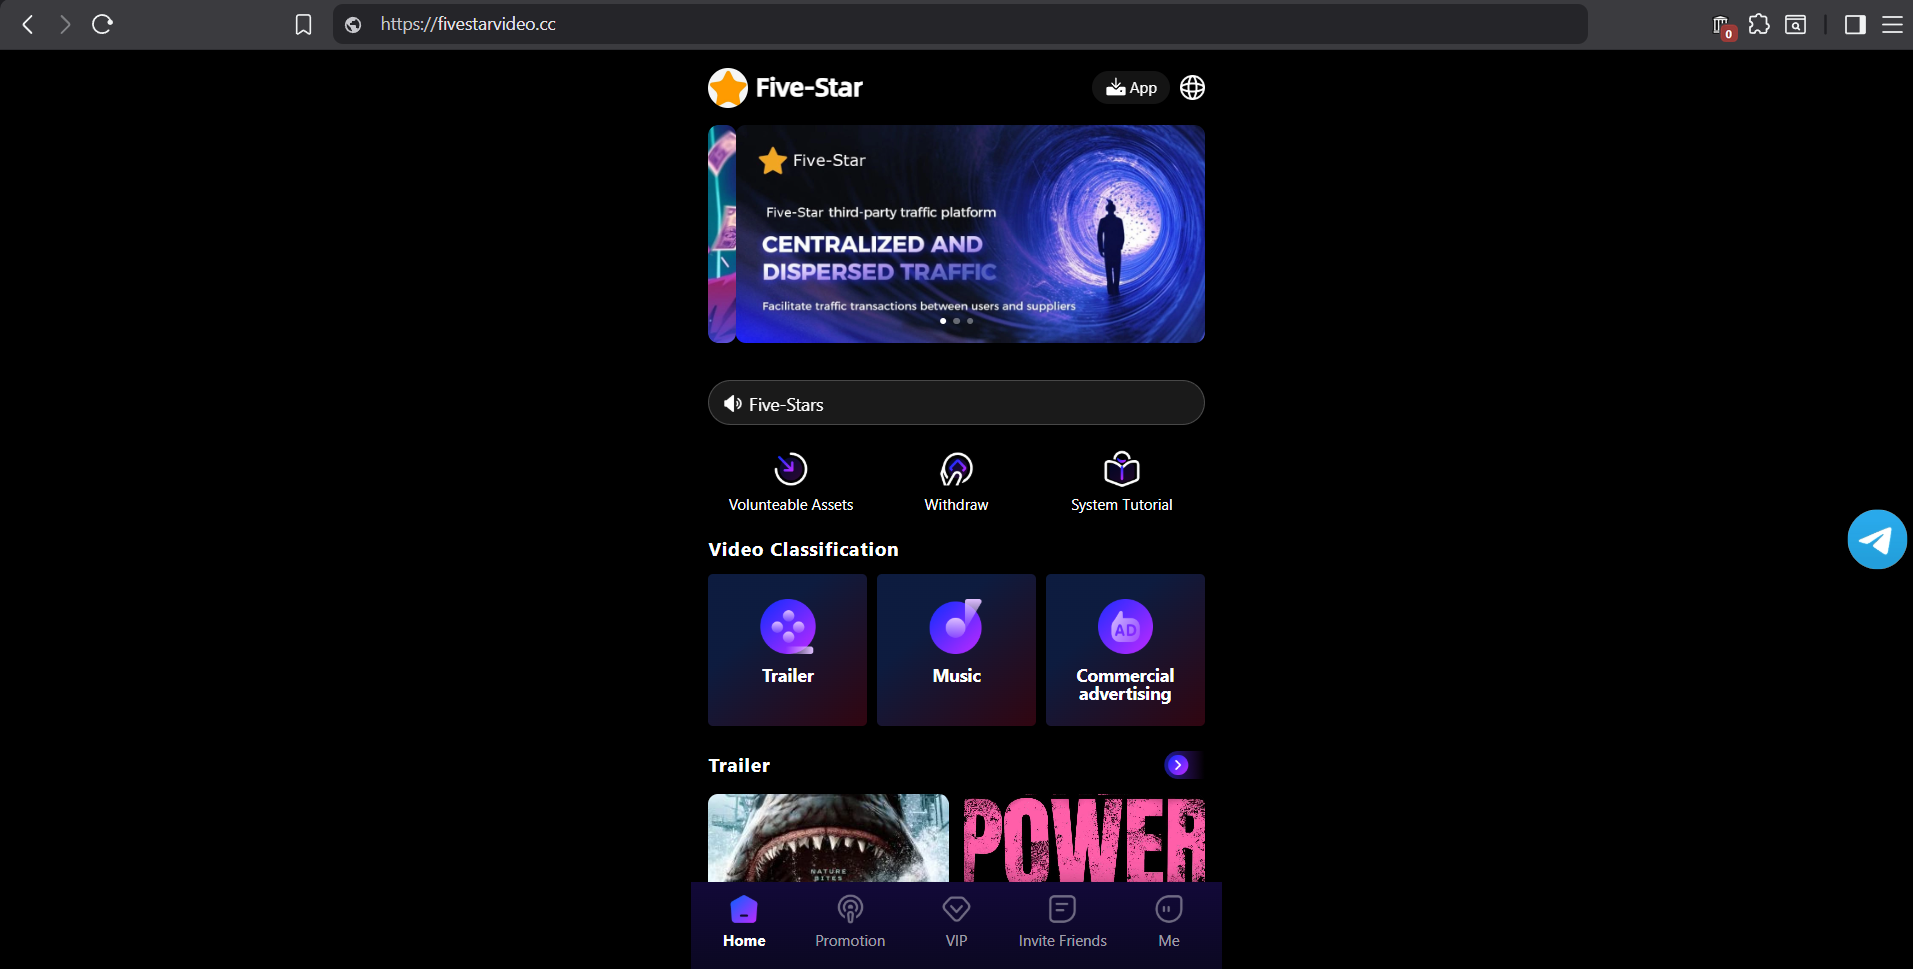The height and width of the screenshot is (969, 1913).
Task: Switch to the VIP tab
Action: (956, 922)
